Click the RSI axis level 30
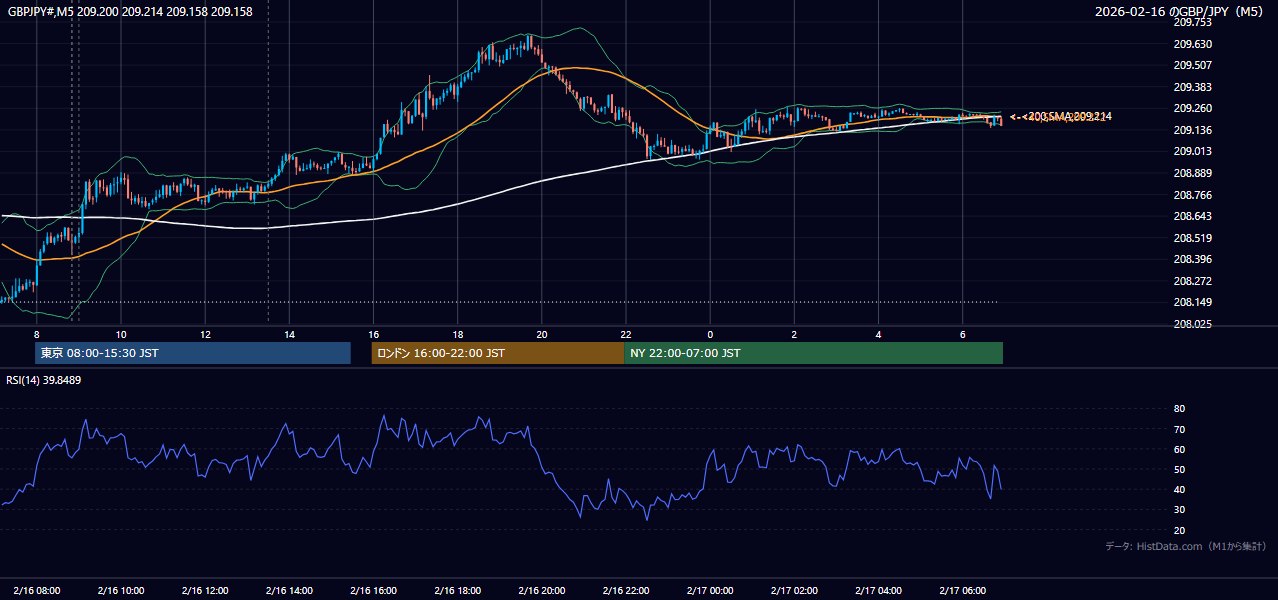This screenshot has width=1278, height=600. pyautogui.click(x=1179, y=510)
